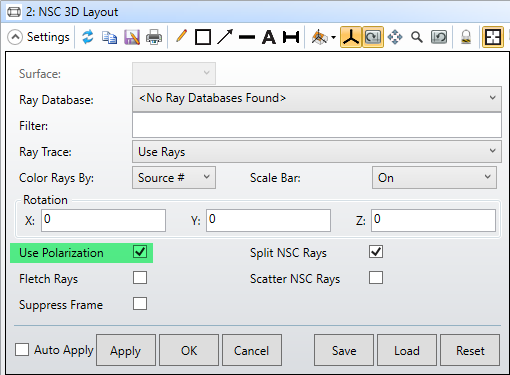The image size is (510, 375).
Task: Click the Cancel button
Action: point(252,350)
